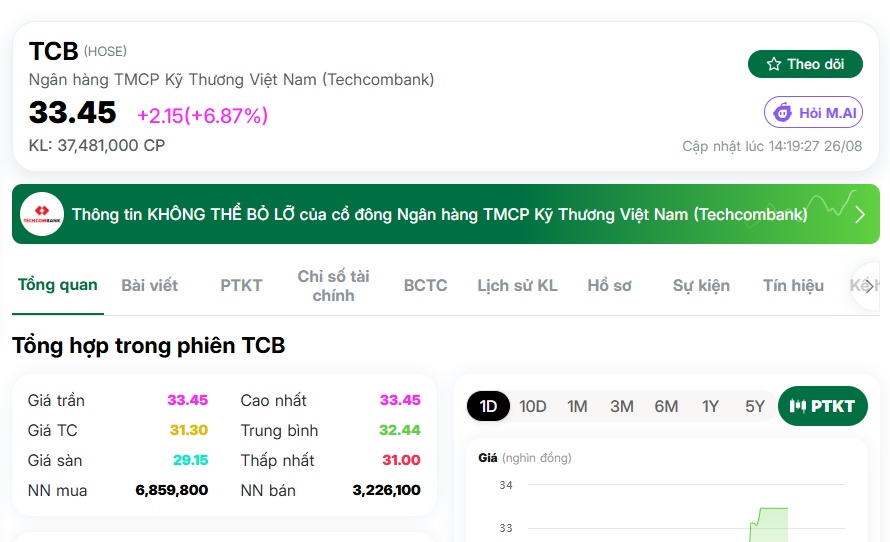Switch the chart to the 10D range
The width and height of the screenshot is (890, 542).
pos(532,406)
